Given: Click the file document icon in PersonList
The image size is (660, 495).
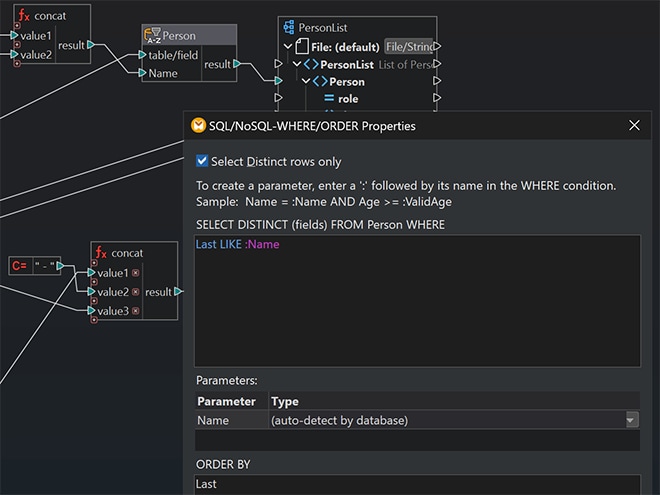Looking at the screenshot, I should 301,46.
